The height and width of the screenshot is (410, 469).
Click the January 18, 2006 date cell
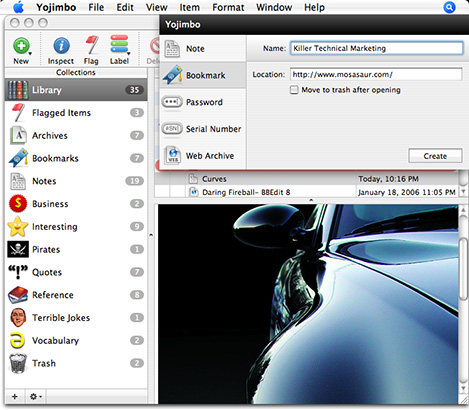tap(406, 192)
